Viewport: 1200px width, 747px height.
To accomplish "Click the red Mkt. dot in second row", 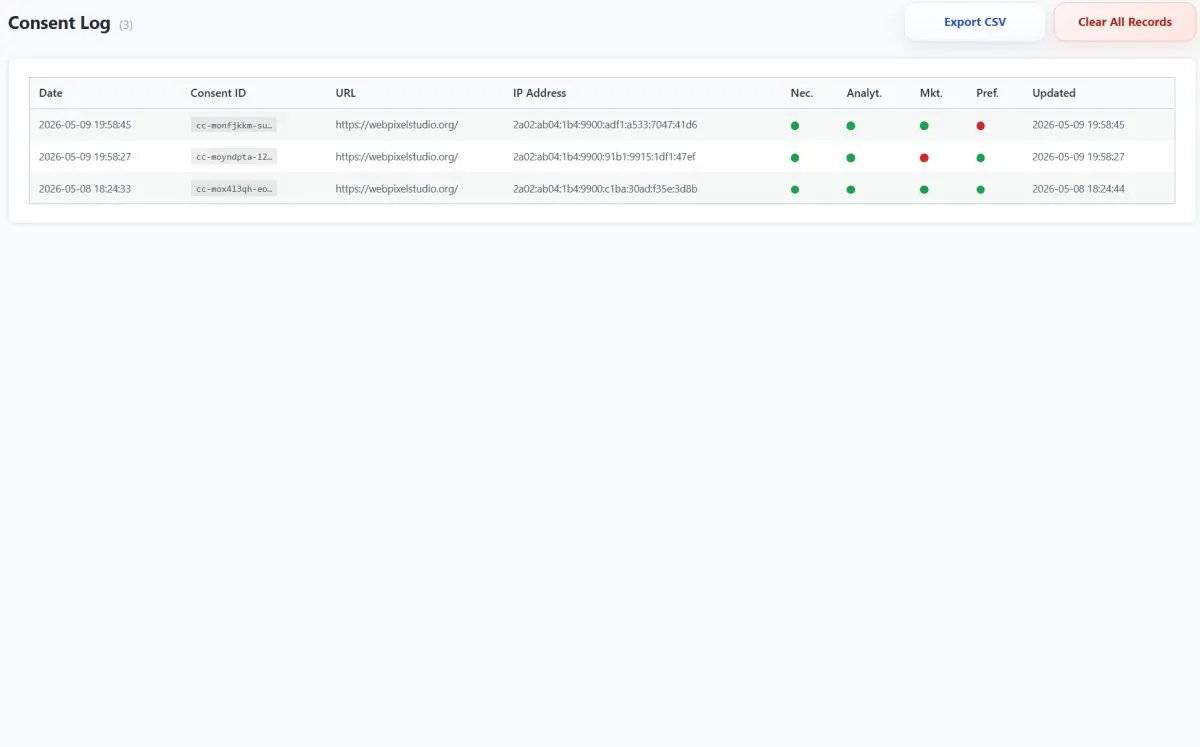I will [x=924, y=158].
